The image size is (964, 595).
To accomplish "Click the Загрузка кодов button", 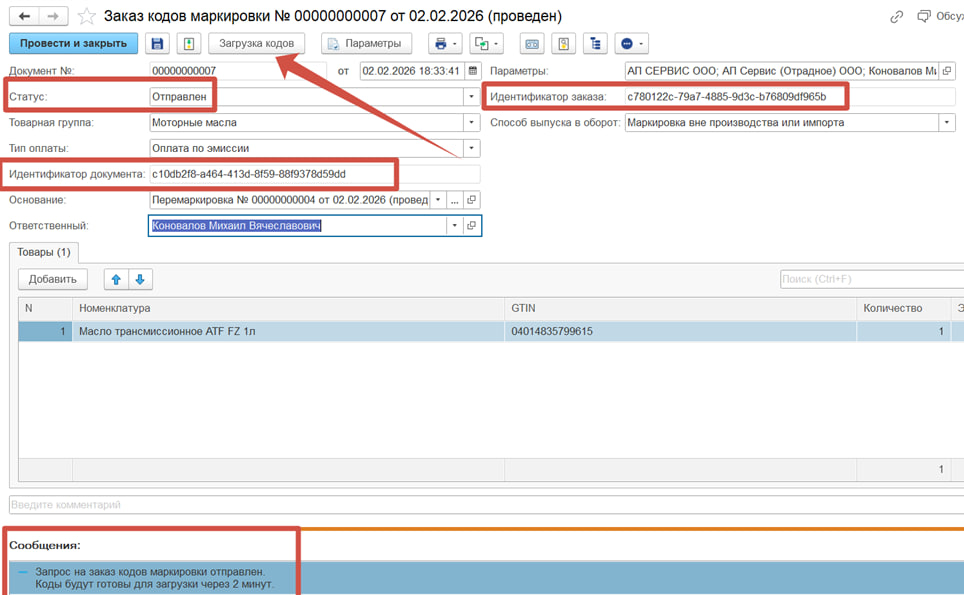I will 257,43.
